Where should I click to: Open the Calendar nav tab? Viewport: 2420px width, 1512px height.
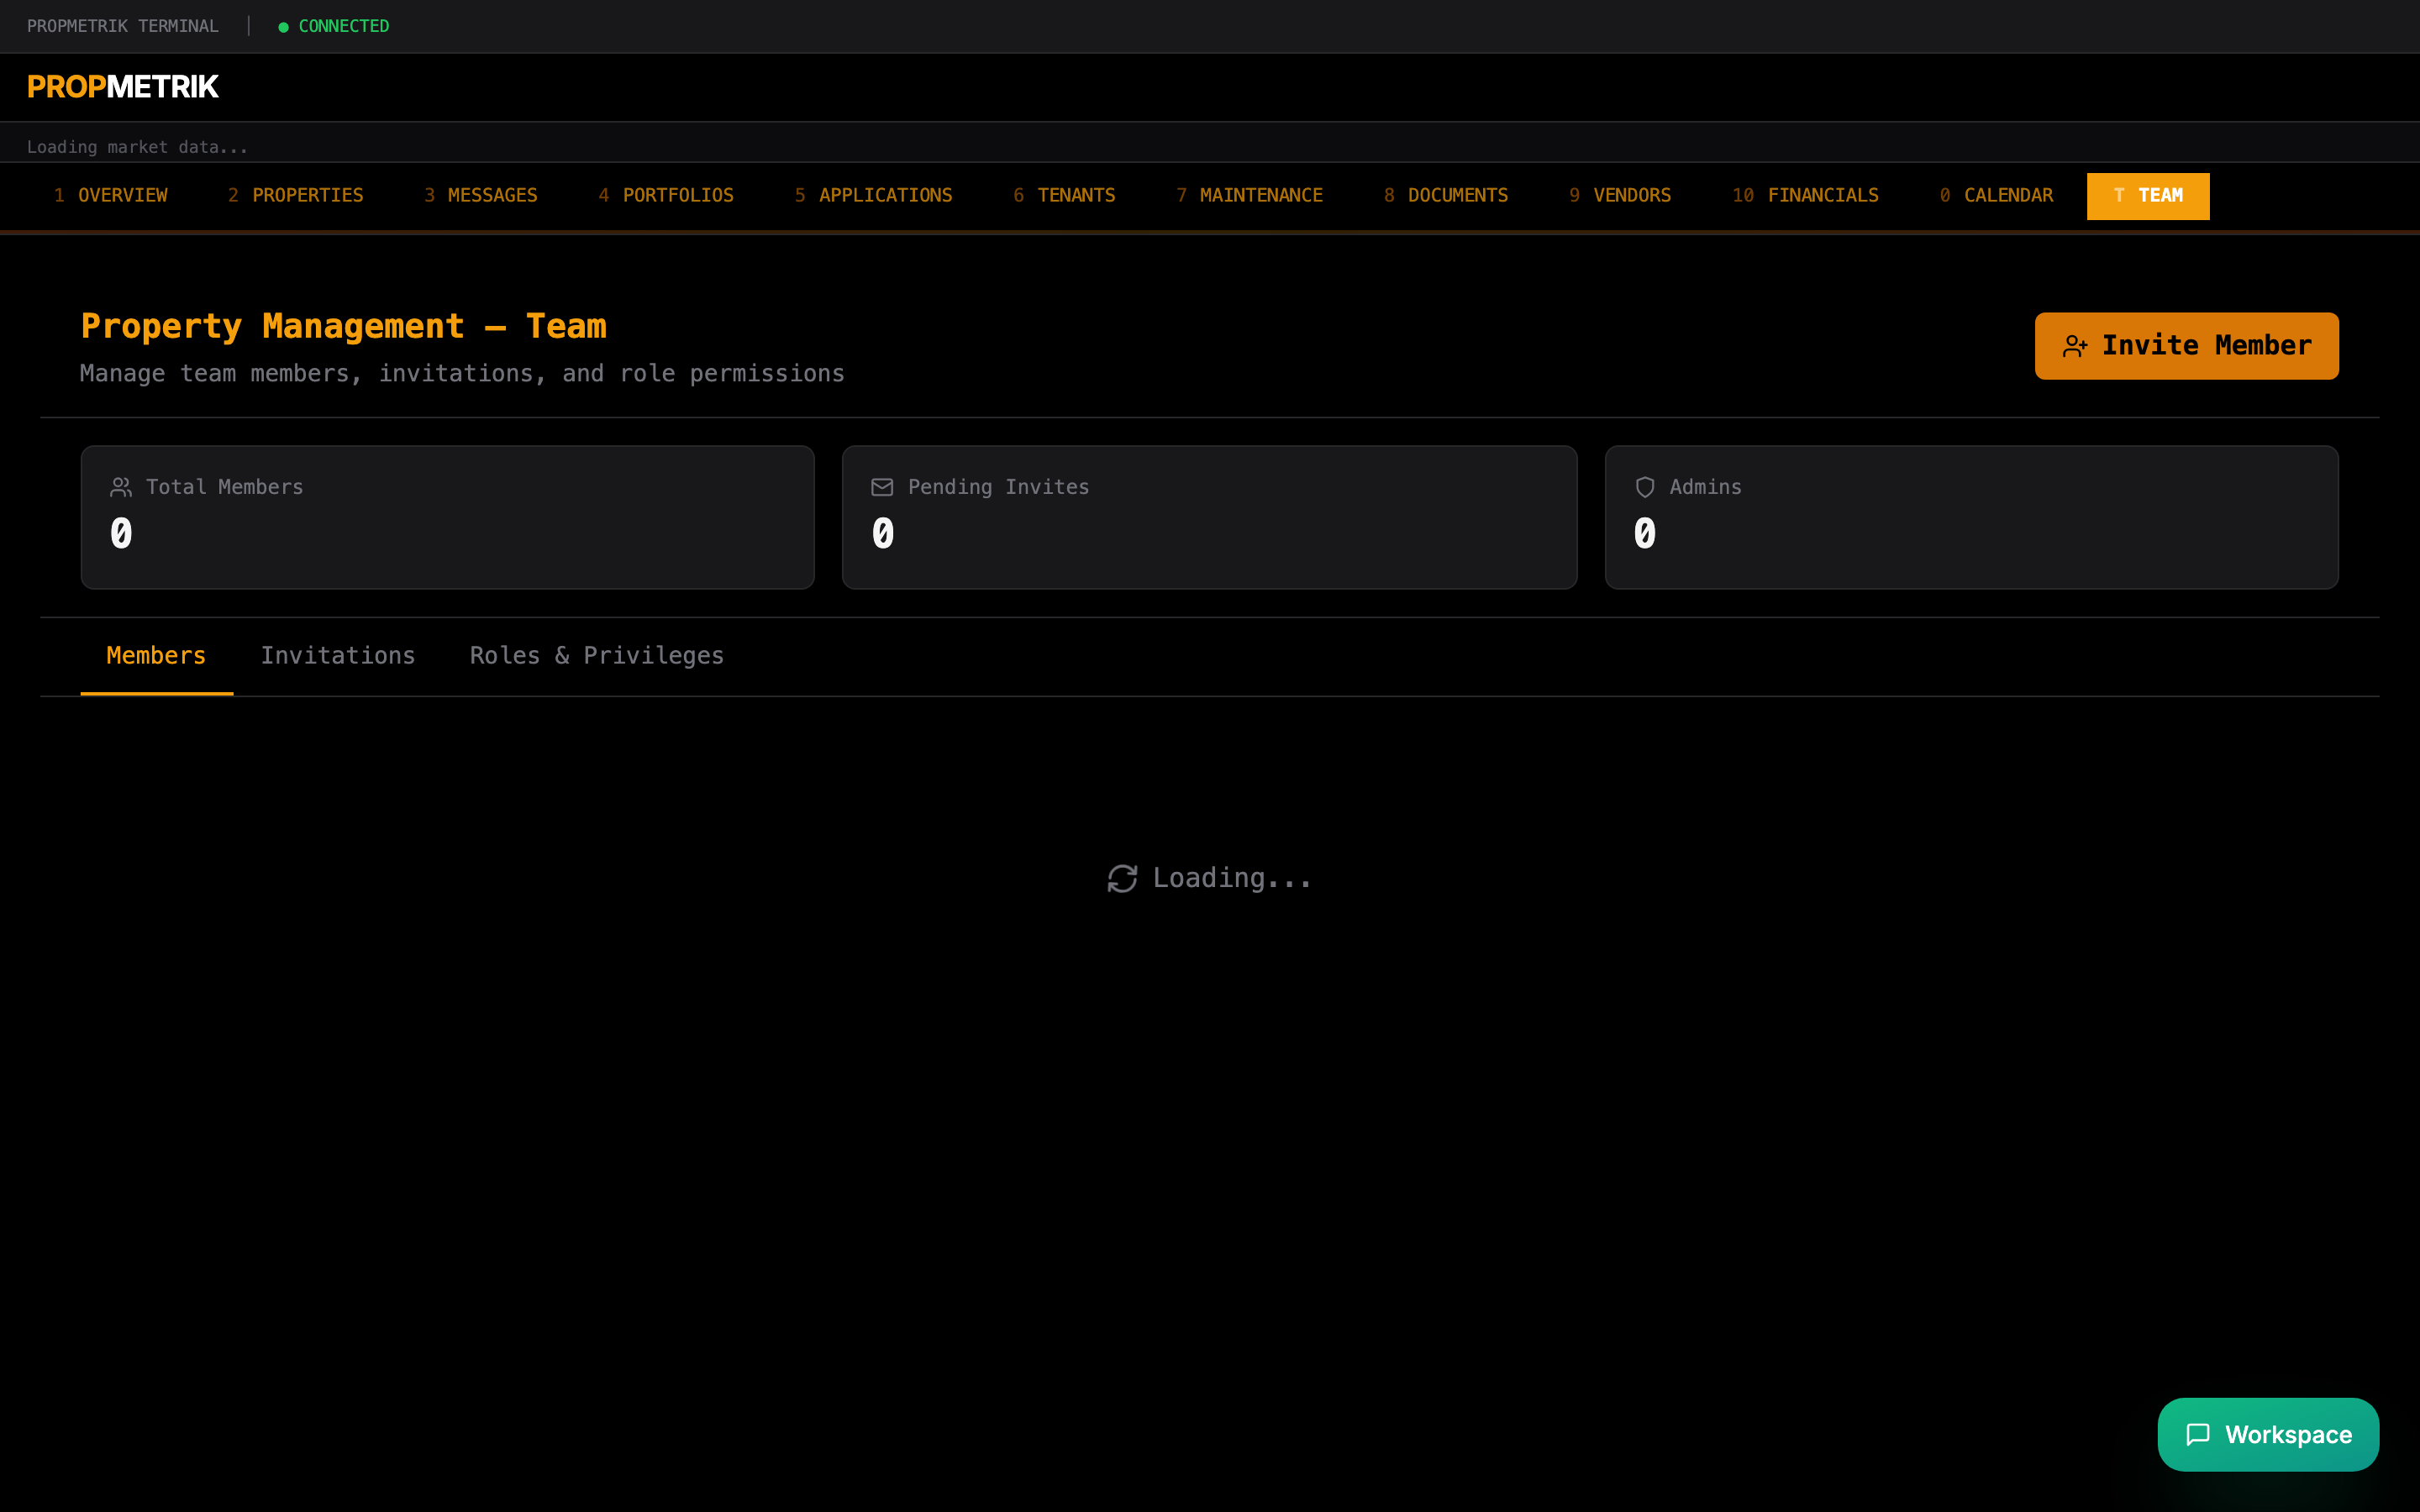pyautogui.click(x=1996, y=195)
